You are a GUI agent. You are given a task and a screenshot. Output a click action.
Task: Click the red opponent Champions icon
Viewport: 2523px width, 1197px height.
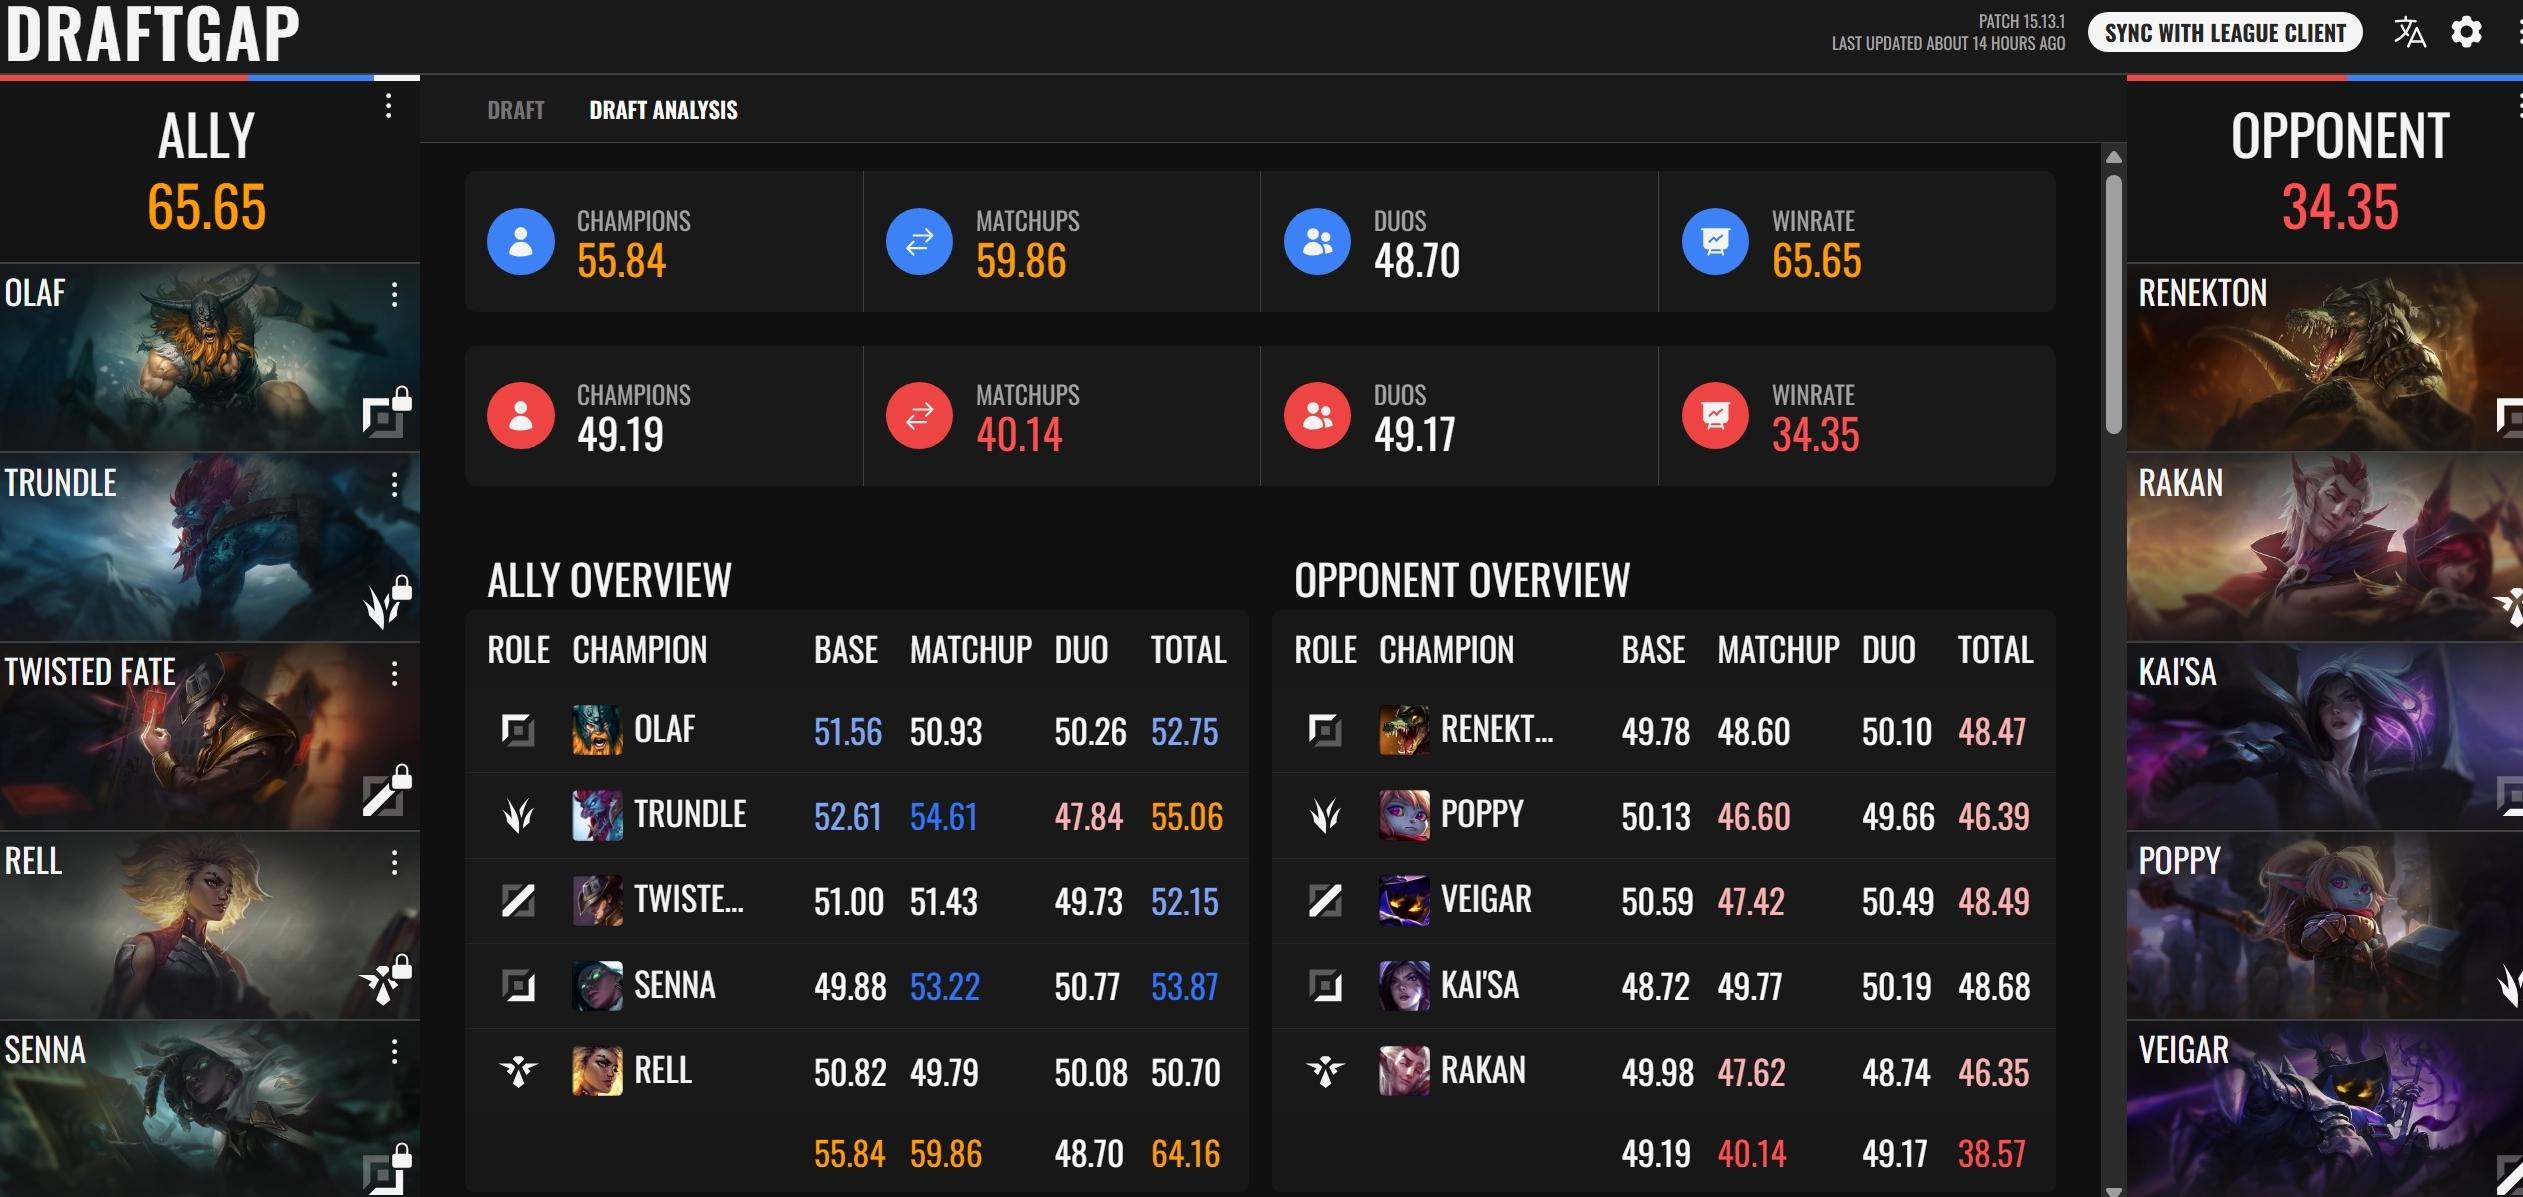tap(521, 415)
